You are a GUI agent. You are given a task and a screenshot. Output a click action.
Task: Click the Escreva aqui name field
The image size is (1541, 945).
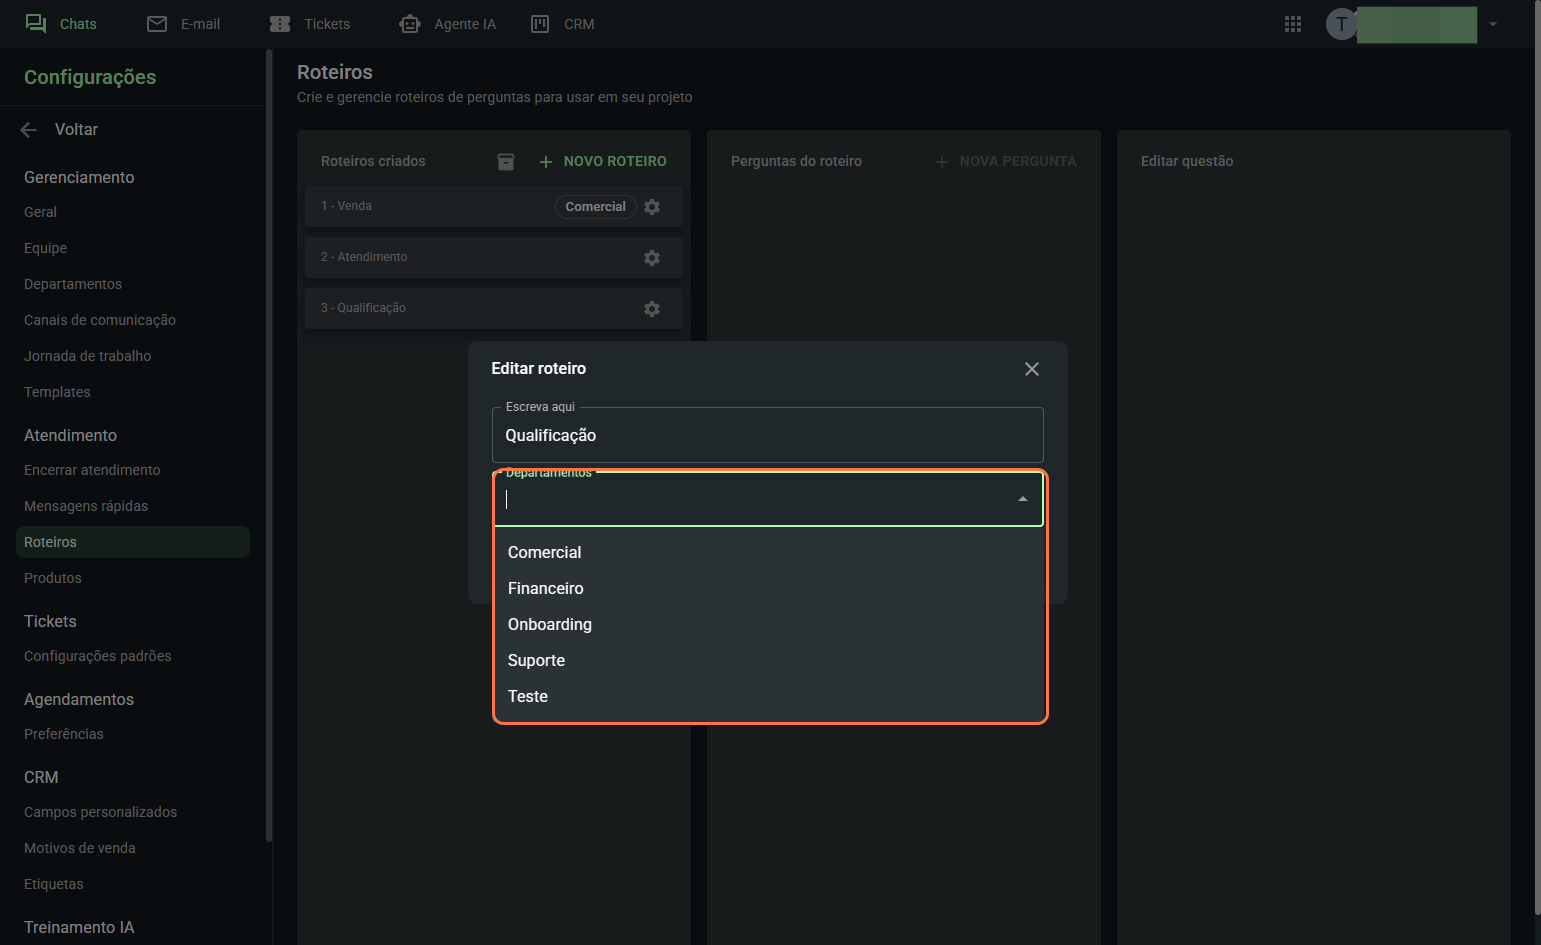pos(768,435)
